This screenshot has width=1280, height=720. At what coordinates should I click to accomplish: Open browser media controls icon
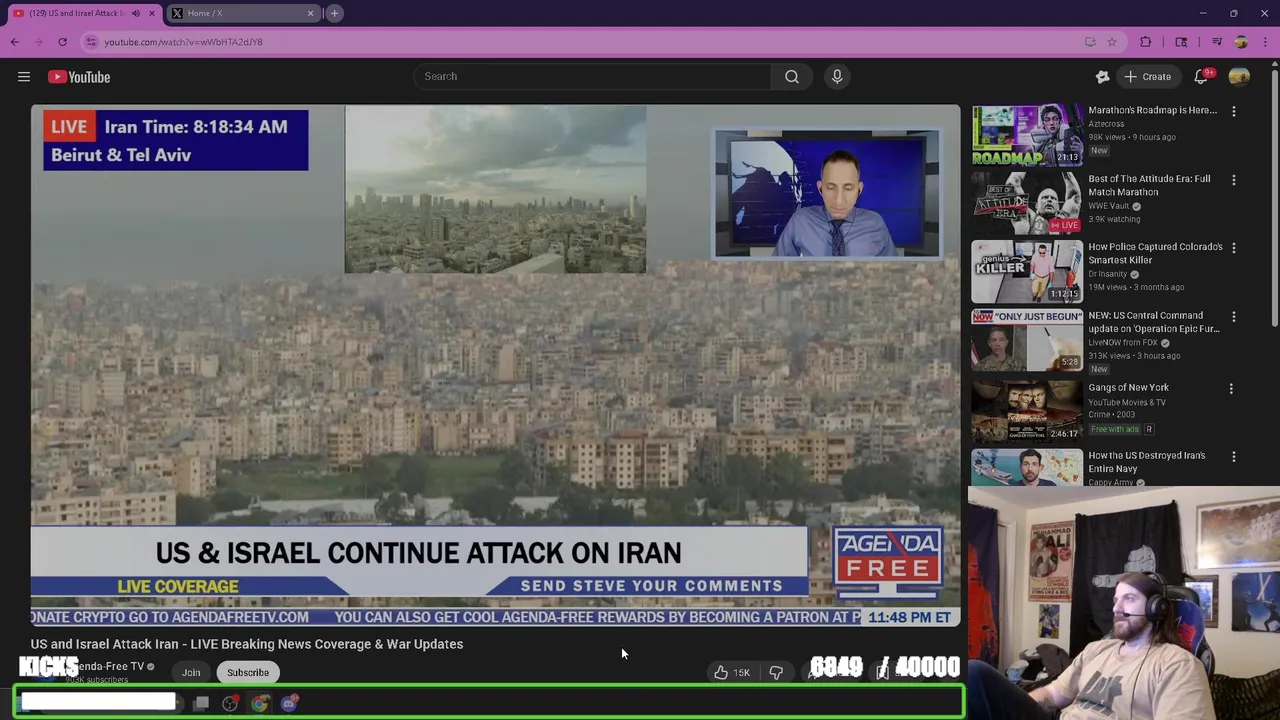(x=1217, y=42)
